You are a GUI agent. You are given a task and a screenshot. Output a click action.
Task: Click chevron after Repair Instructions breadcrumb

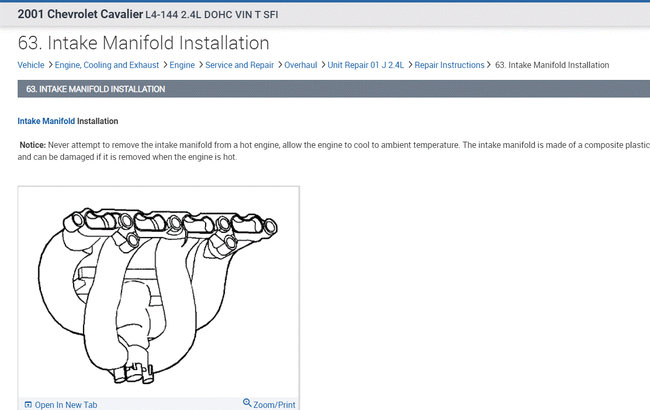pyautogui.click(x=489, y=65)
